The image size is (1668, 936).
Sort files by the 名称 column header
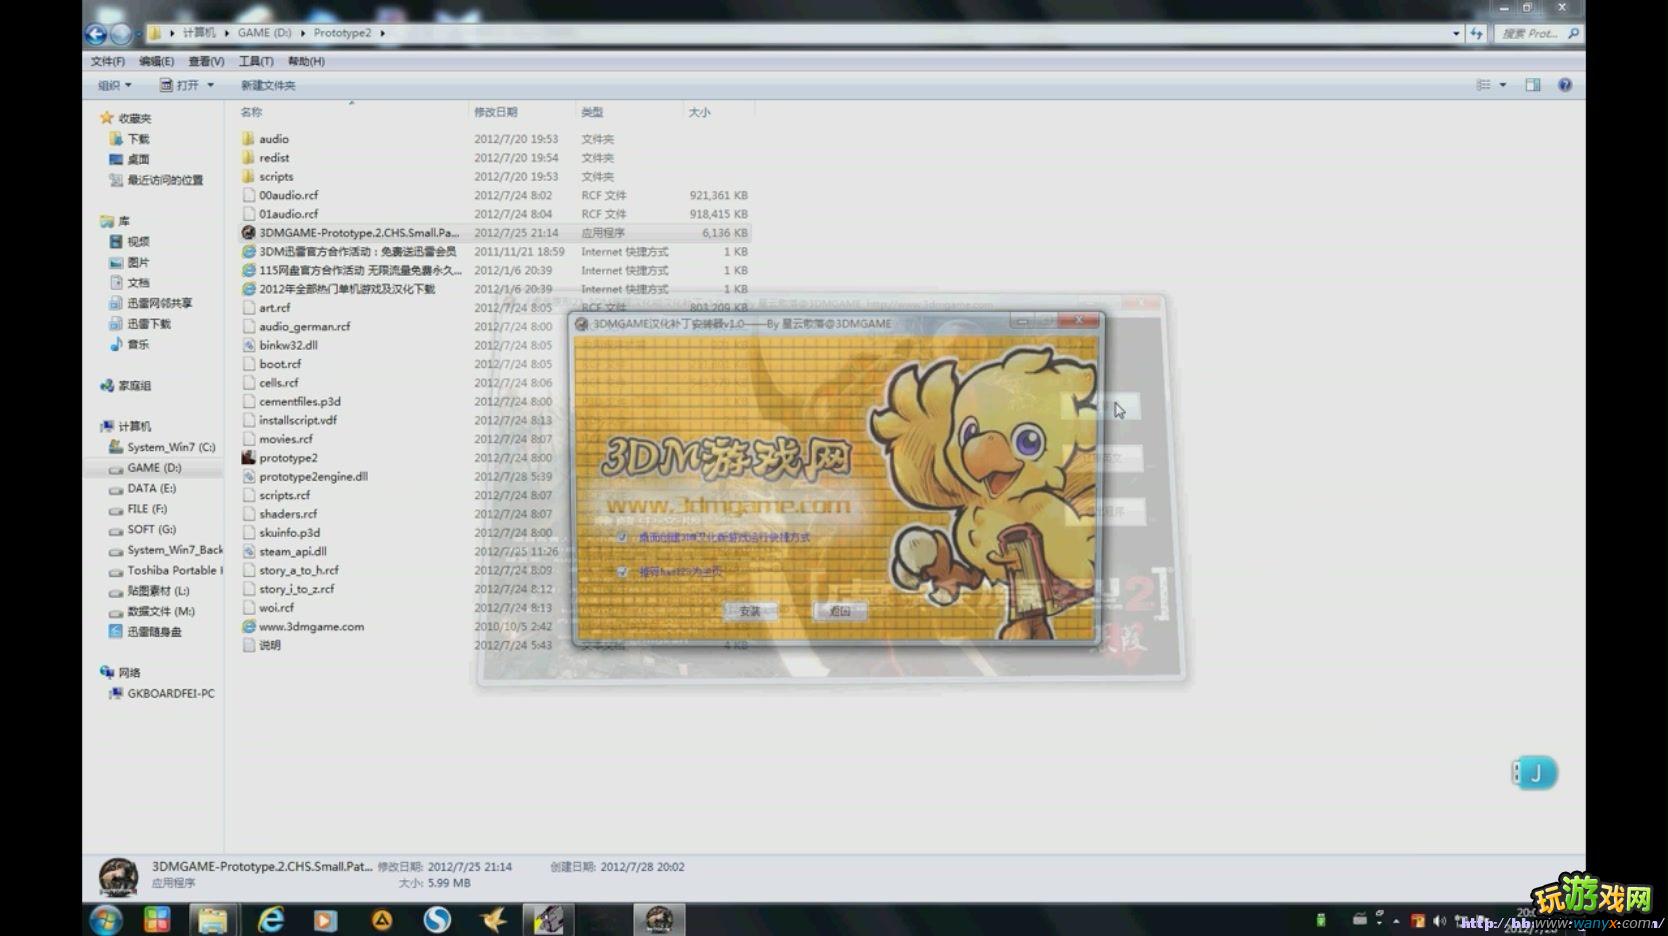click(x=251, y=113)
